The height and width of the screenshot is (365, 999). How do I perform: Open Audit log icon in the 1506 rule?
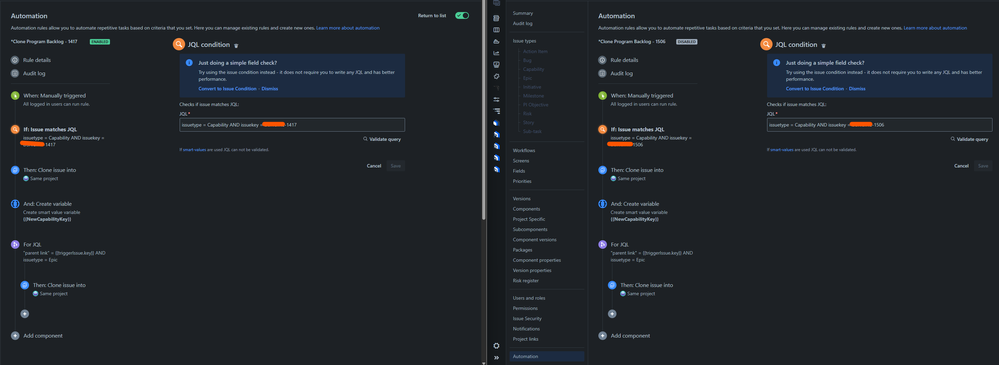[x=602, y=73]
